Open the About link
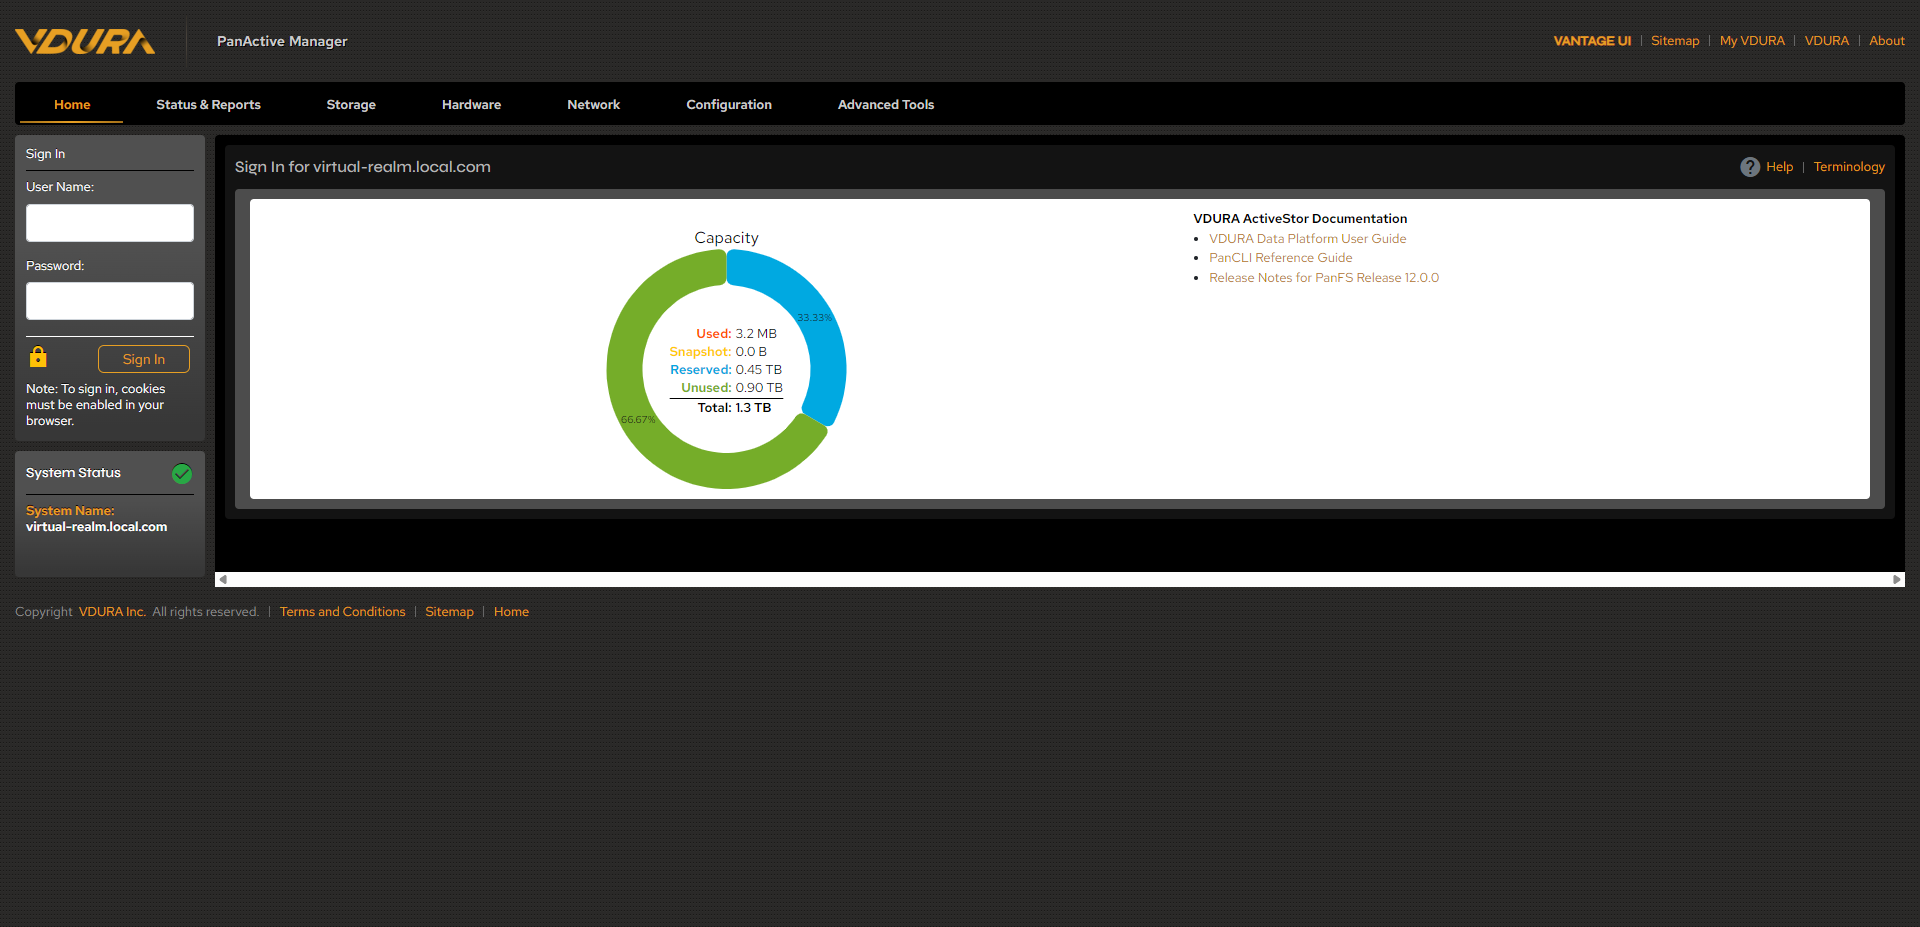Screen dimensions: 1920x927 (x=1887, y=41)
